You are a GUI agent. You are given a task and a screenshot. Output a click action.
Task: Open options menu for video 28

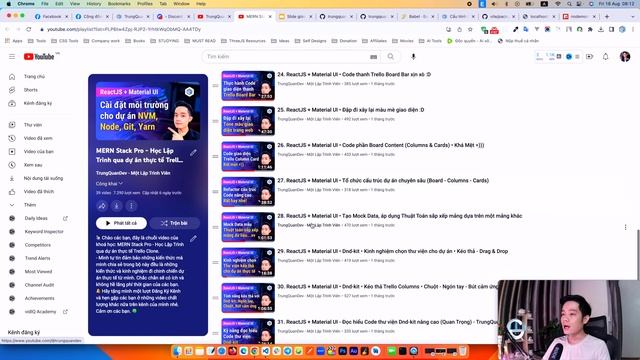click(x=625, y=227)
